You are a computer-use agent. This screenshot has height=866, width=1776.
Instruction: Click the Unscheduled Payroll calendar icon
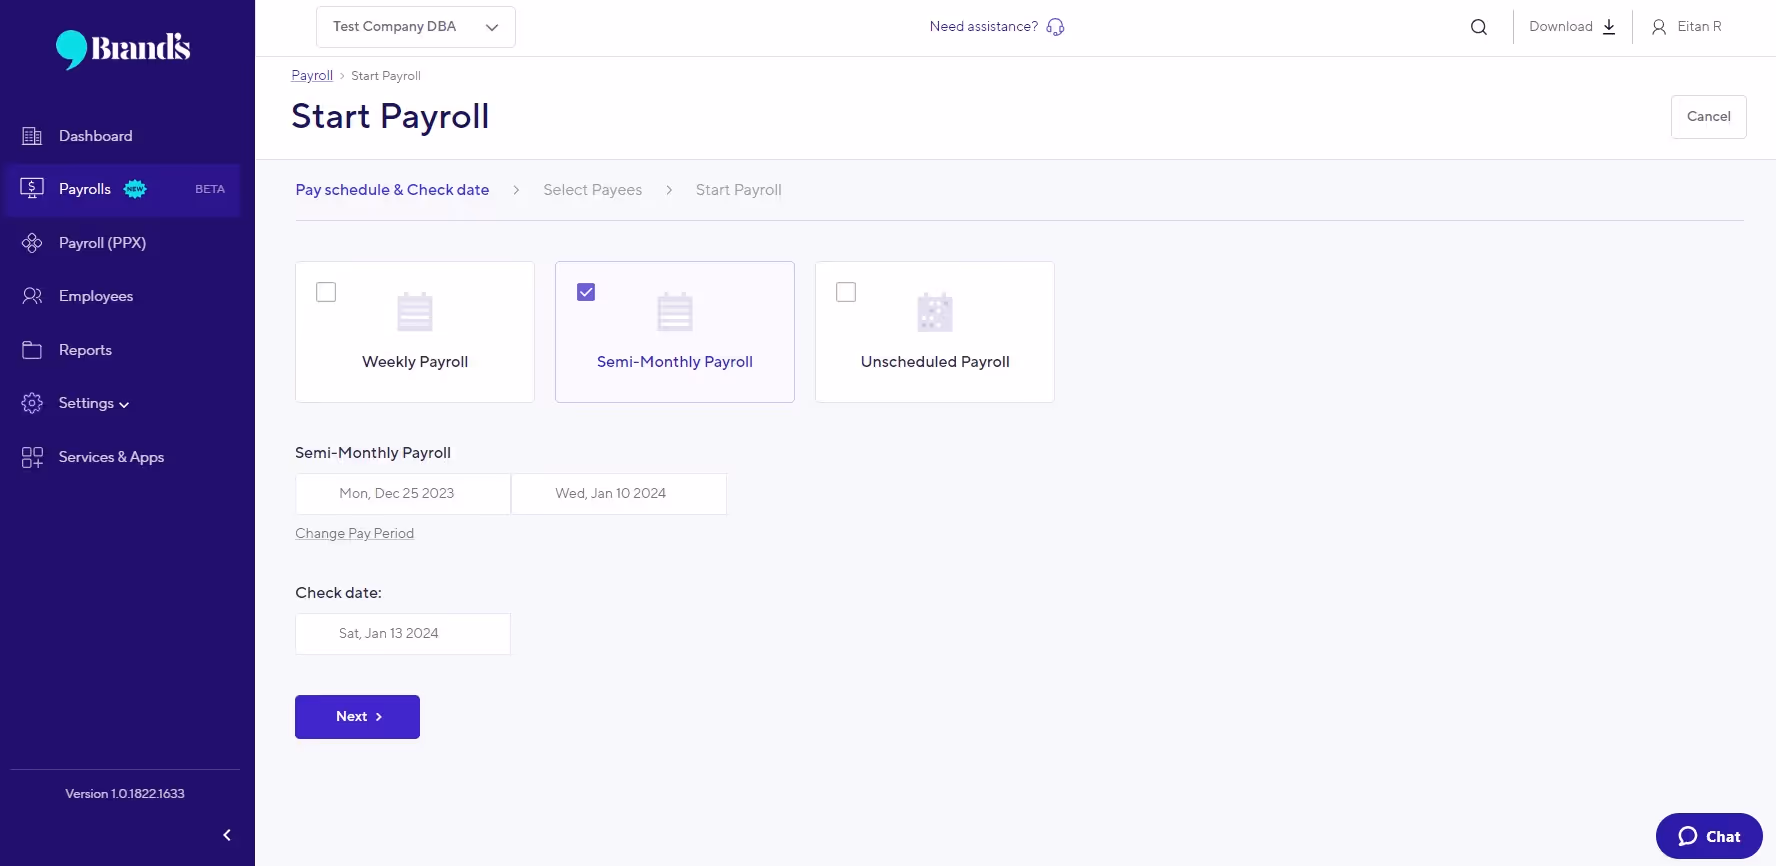click(x=935, y=311)
